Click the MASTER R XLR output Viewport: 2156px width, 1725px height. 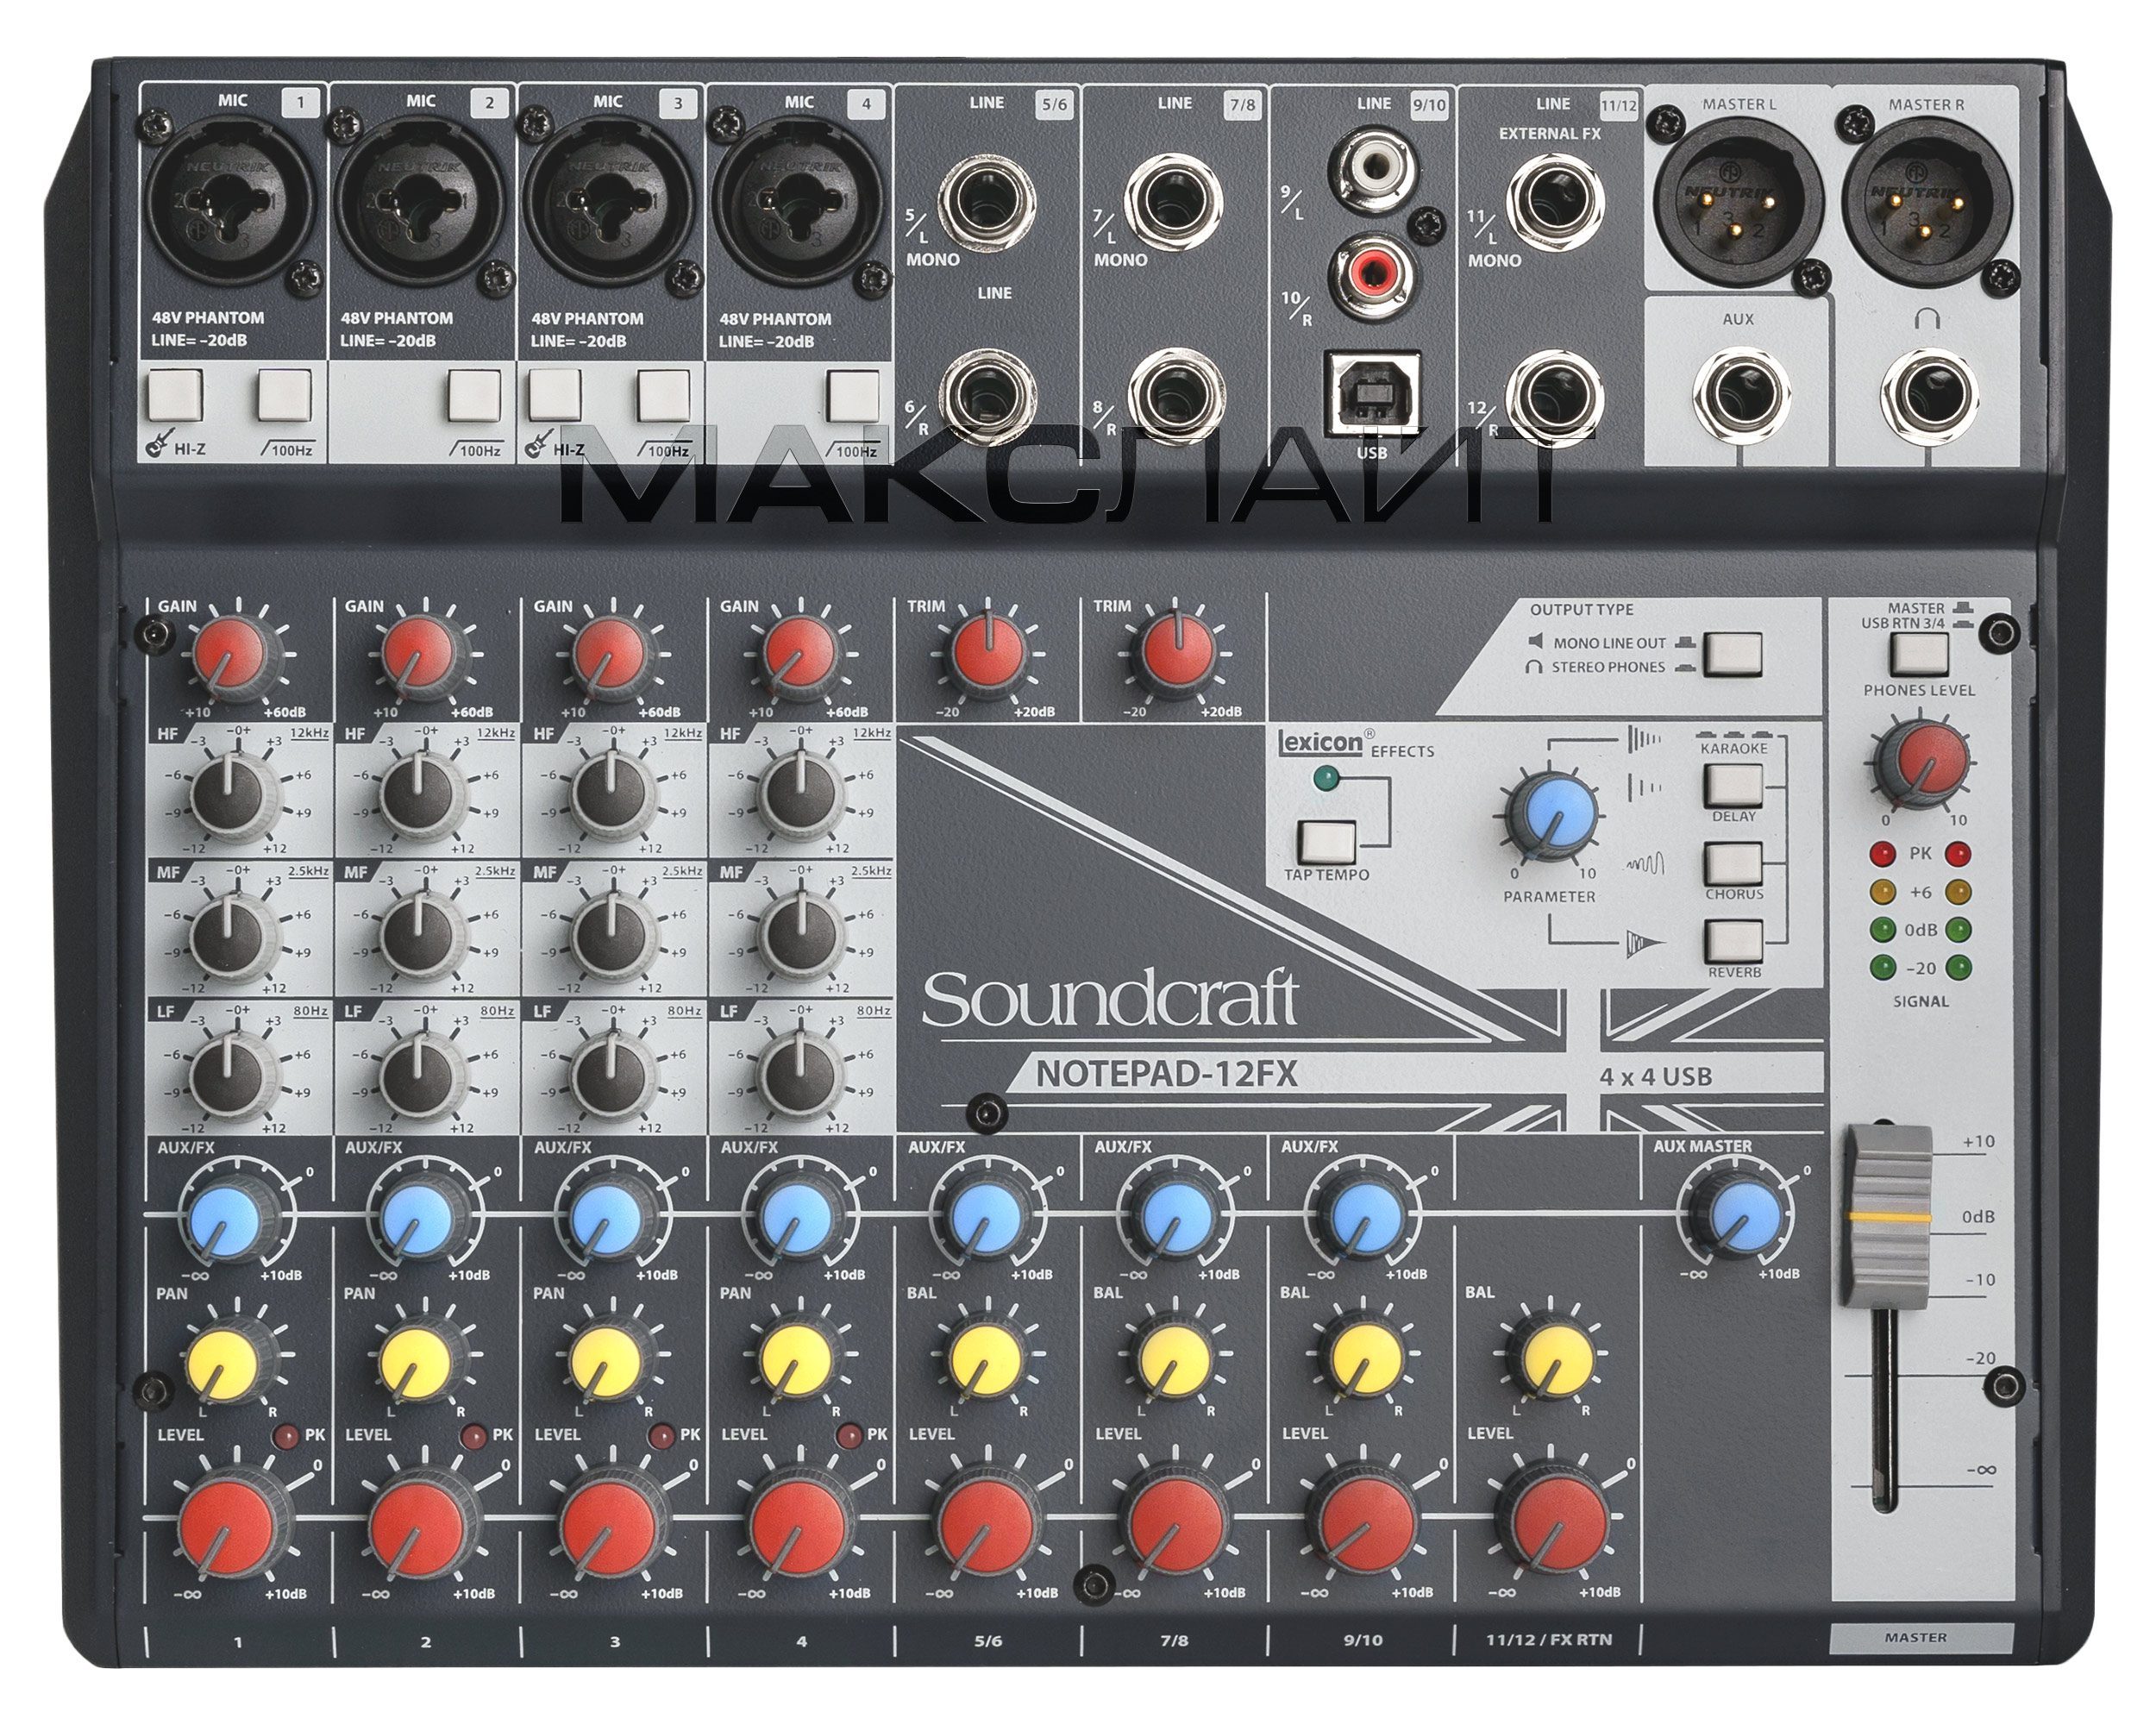tap(1927, 203)
